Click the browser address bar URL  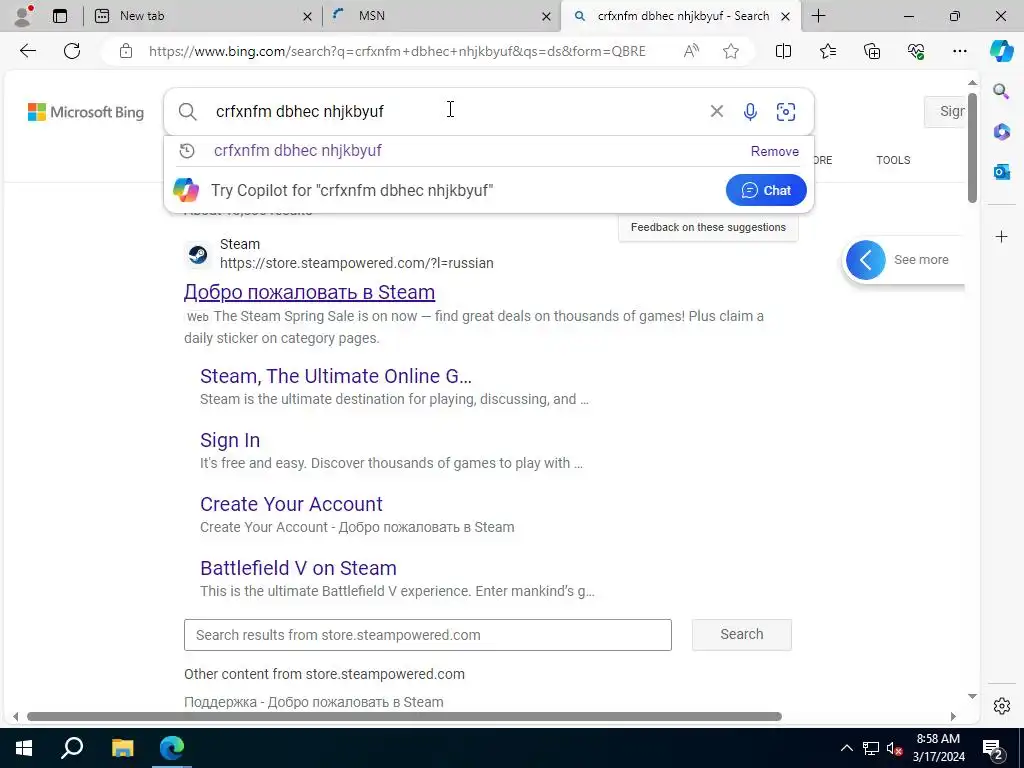(x=397, y=51)
